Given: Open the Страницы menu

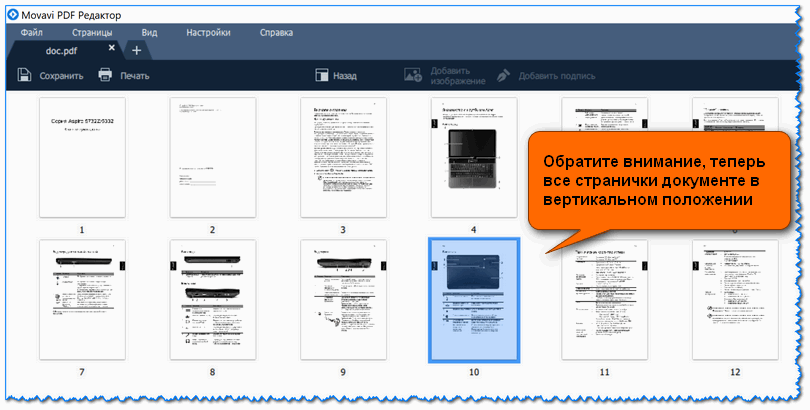Looking at the screenshot, I should point(92,32).
